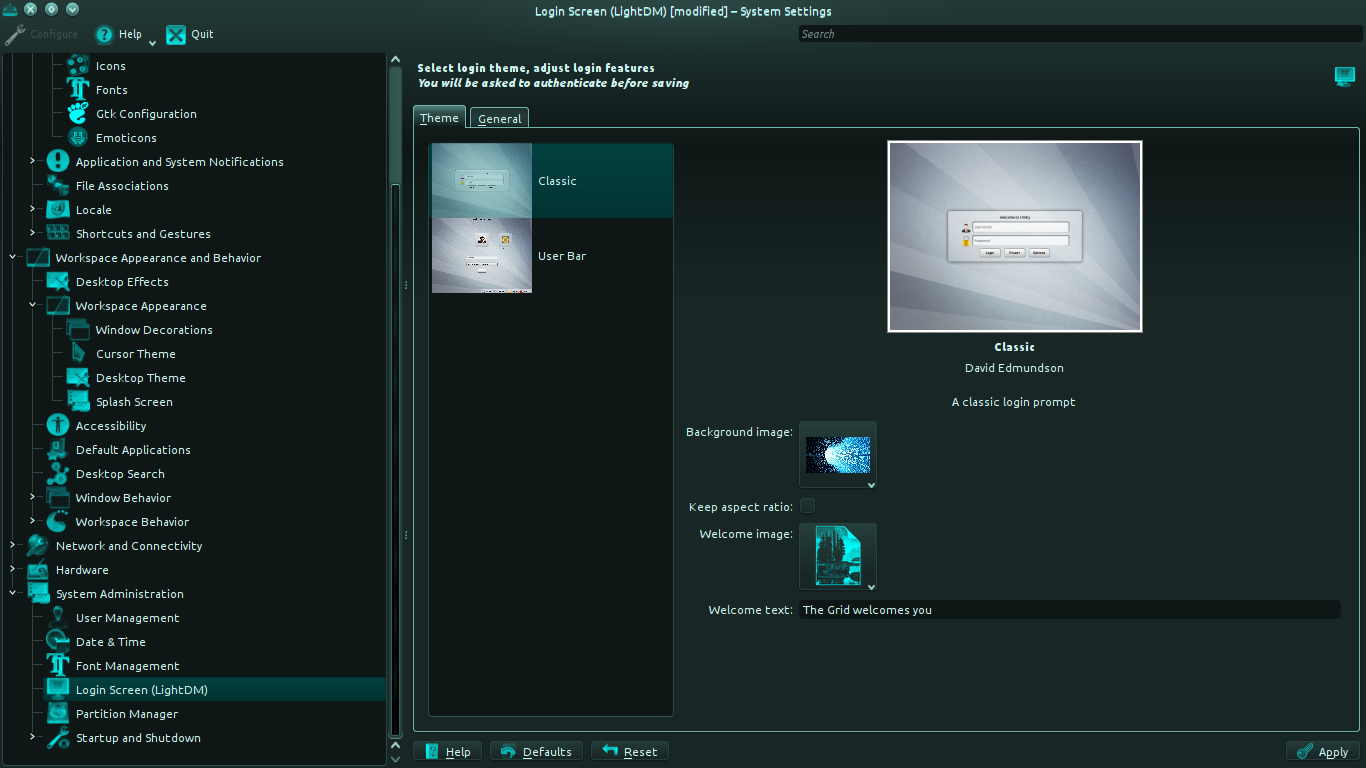Click the Desktop Theme icon
Screen dimensions: 1366x768
(x=78, y=378)
